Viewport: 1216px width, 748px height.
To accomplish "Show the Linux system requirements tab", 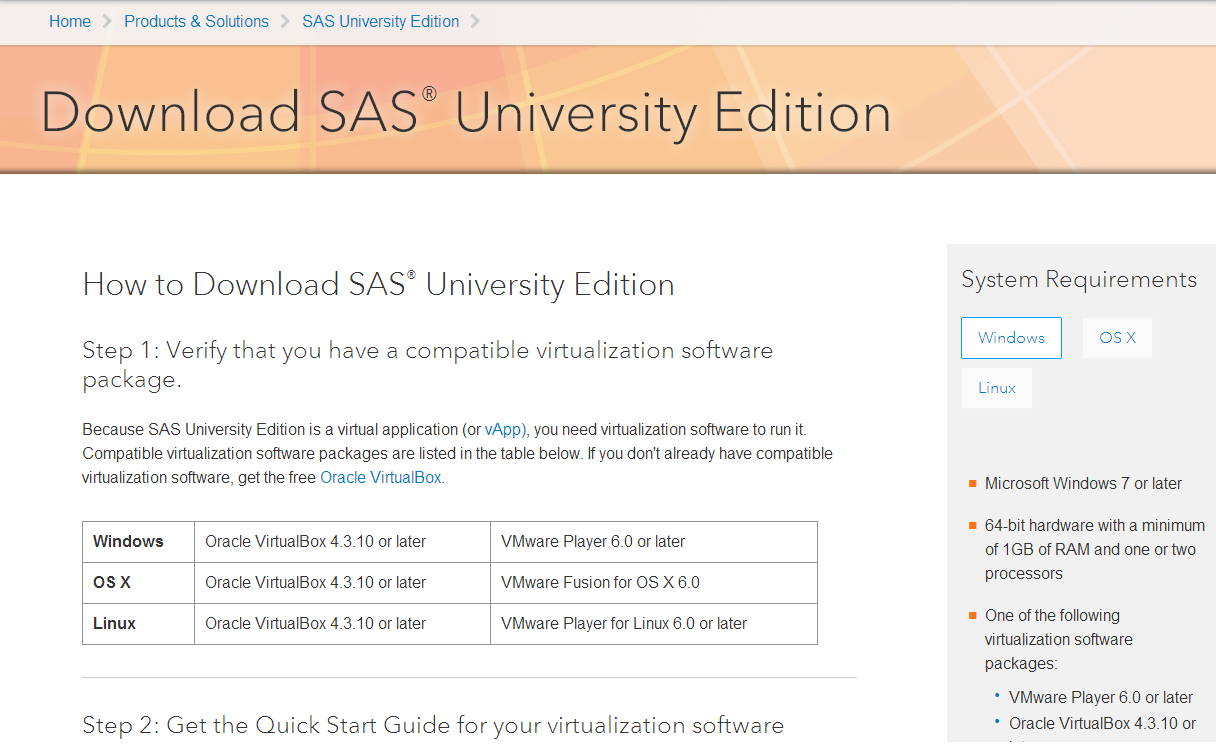I will click(996, 388).
